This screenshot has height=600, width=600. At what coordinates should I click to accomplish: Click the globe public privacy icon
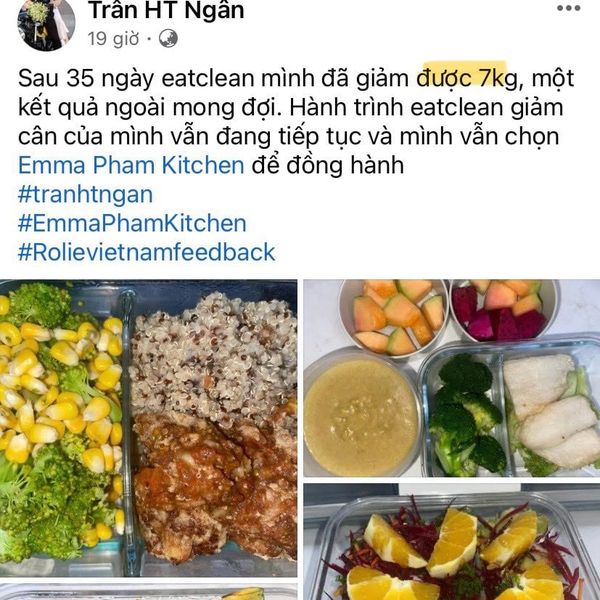coord(168,39)
